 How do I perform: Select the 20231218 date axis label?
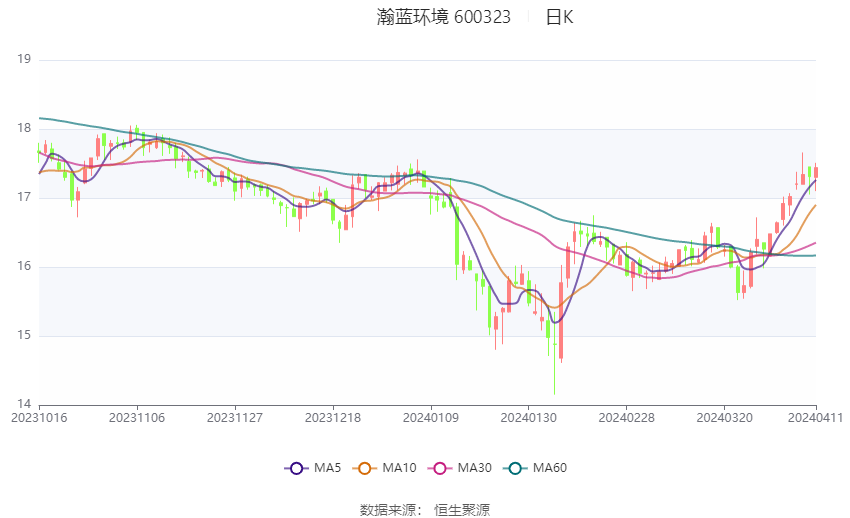(x=333, y=417)
